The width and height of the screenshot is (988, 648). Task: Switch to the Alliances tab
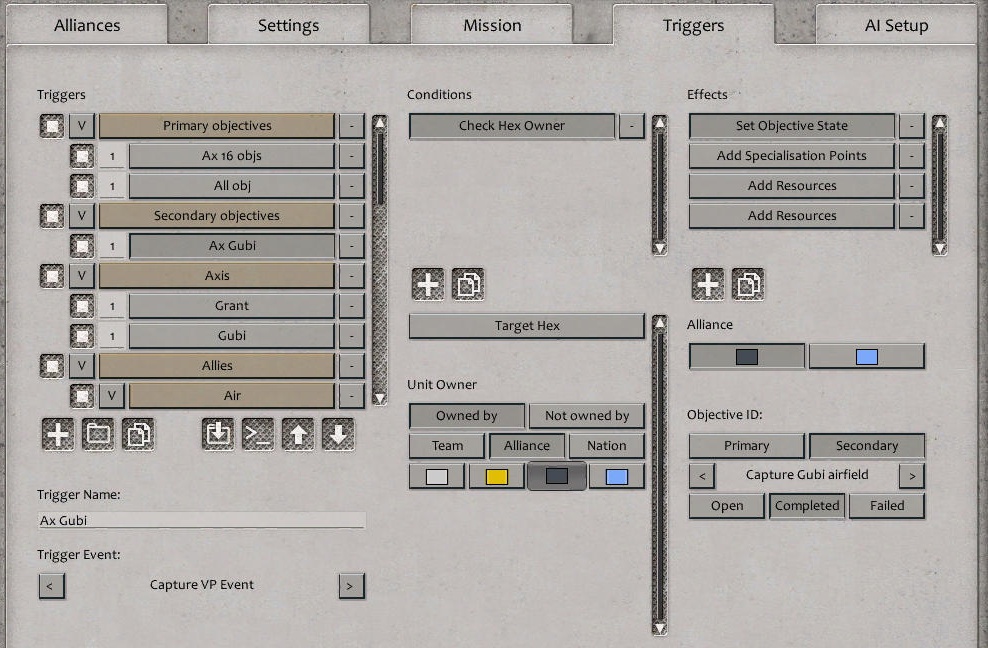(87, 25)
